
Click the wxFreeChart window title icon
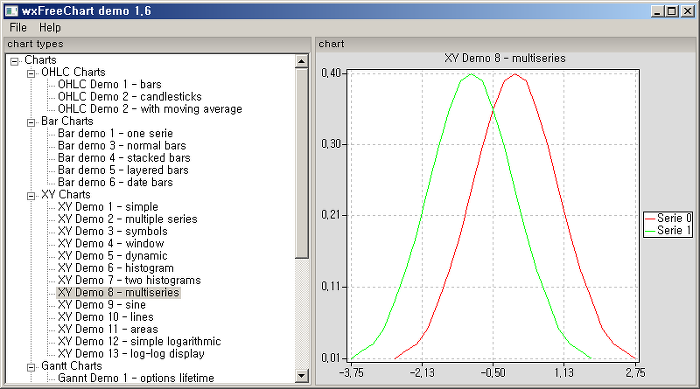click(11, 11)
